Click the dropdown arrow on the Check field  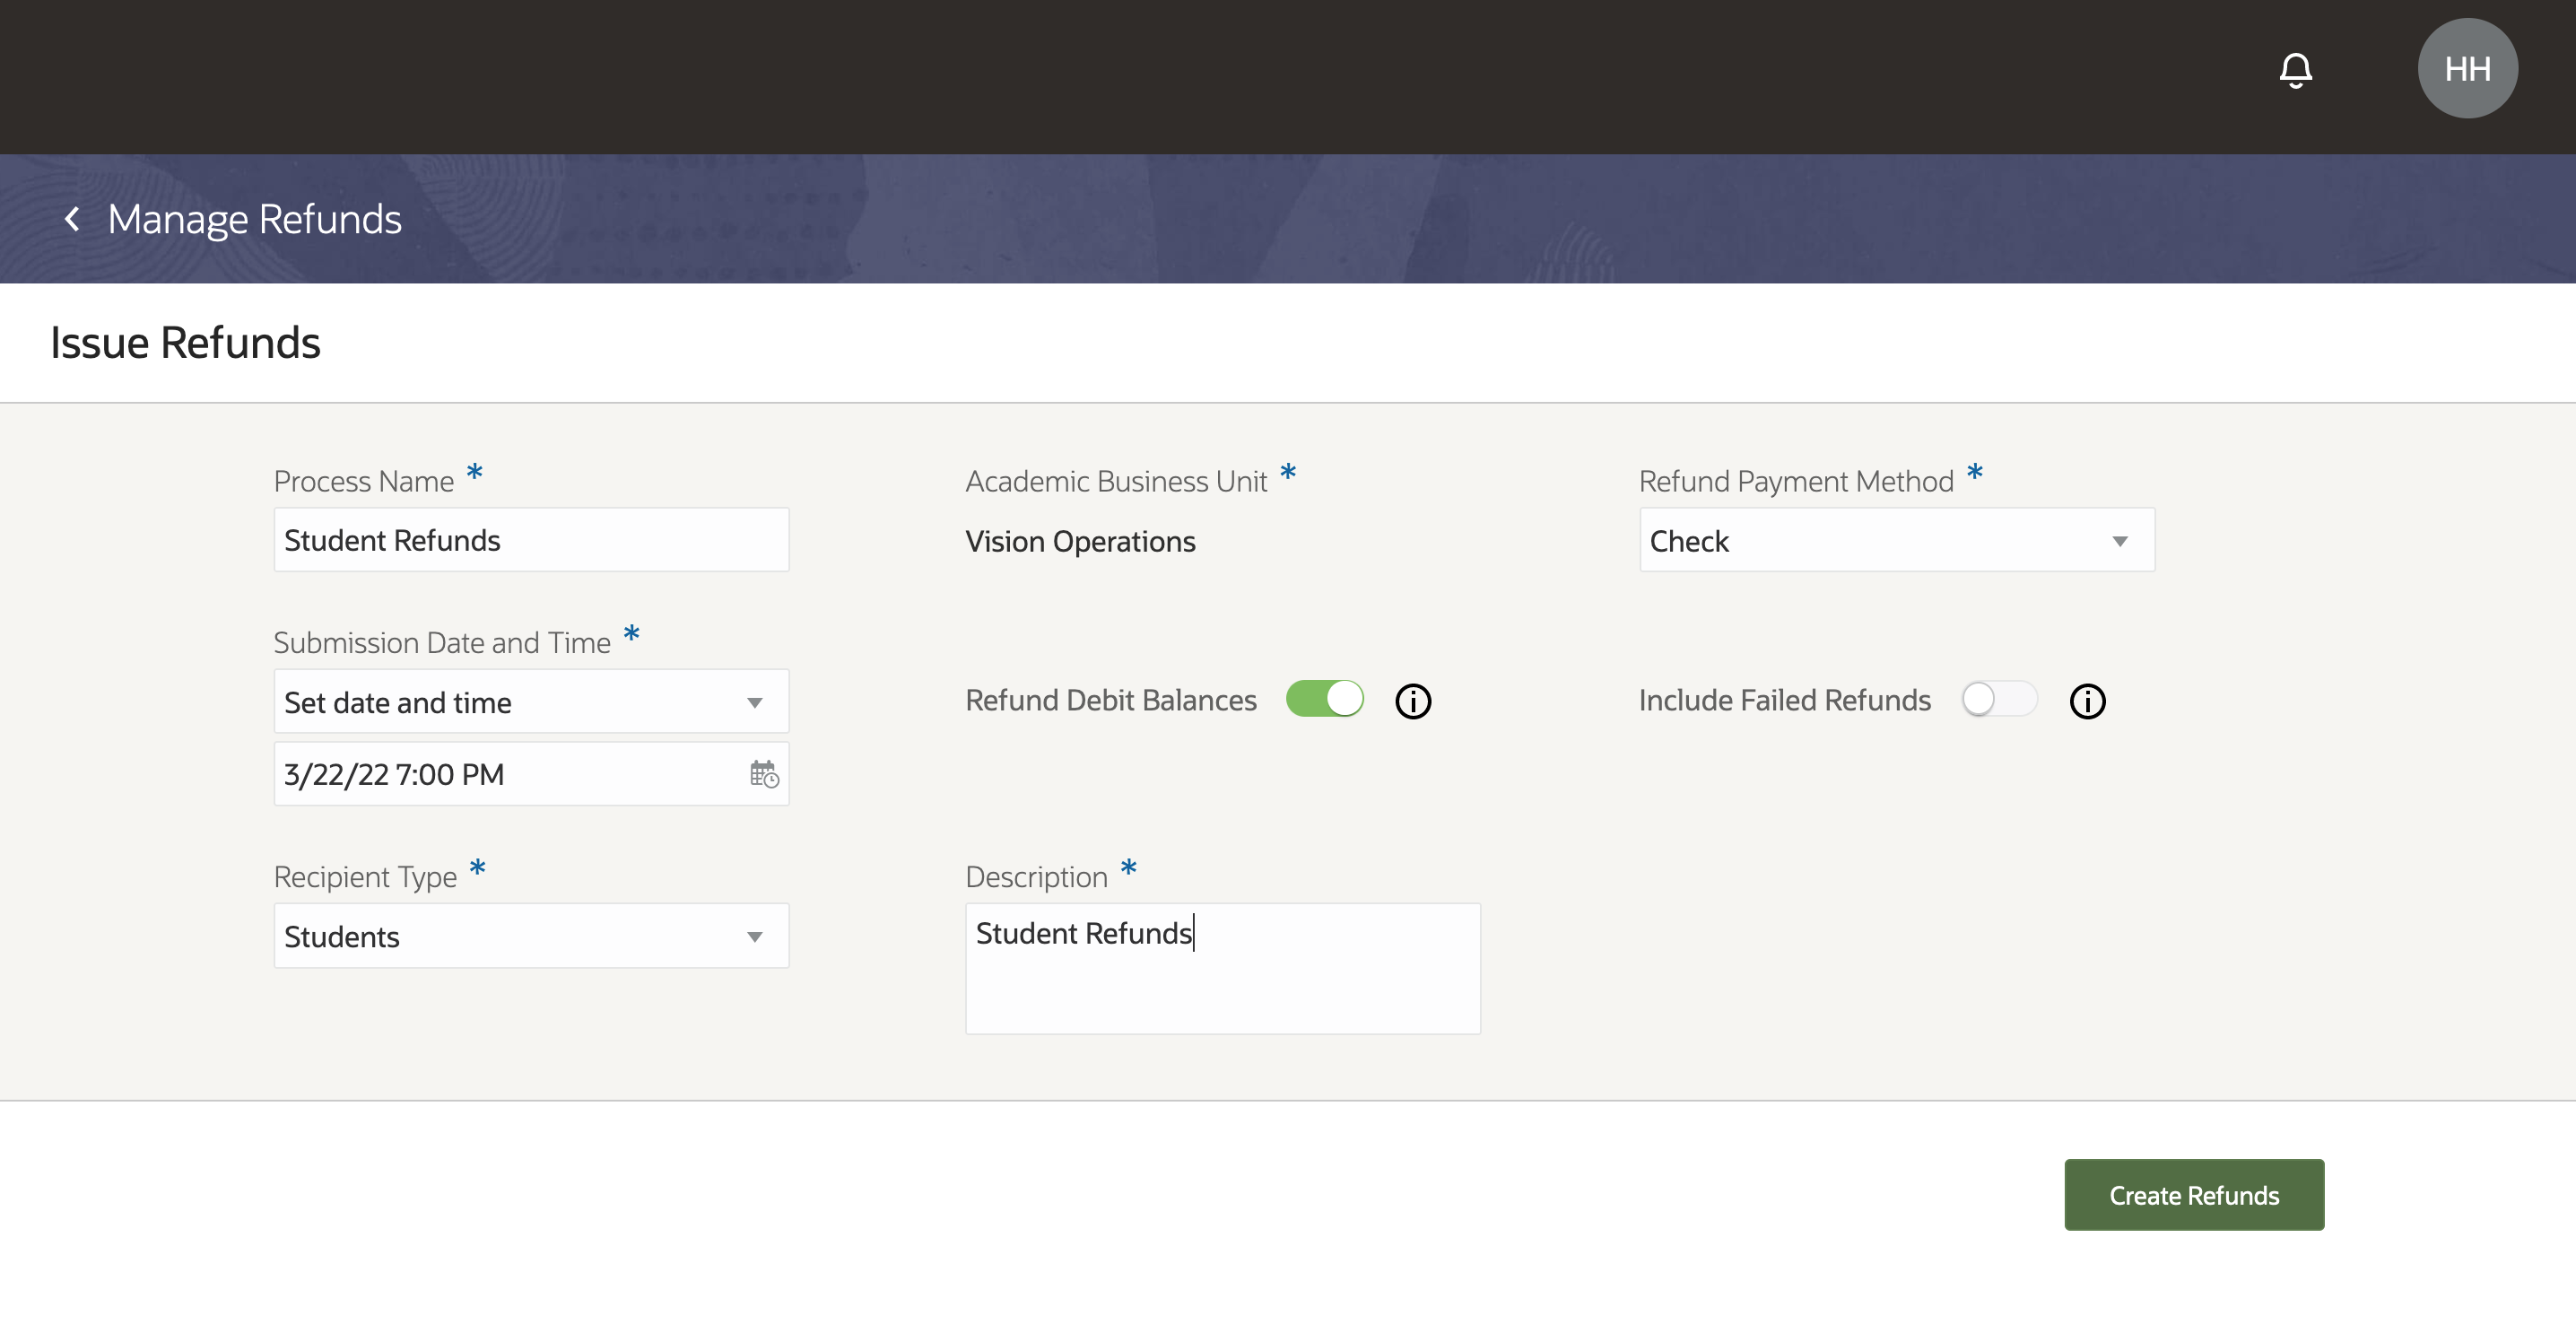click(x=2121, y=541)
